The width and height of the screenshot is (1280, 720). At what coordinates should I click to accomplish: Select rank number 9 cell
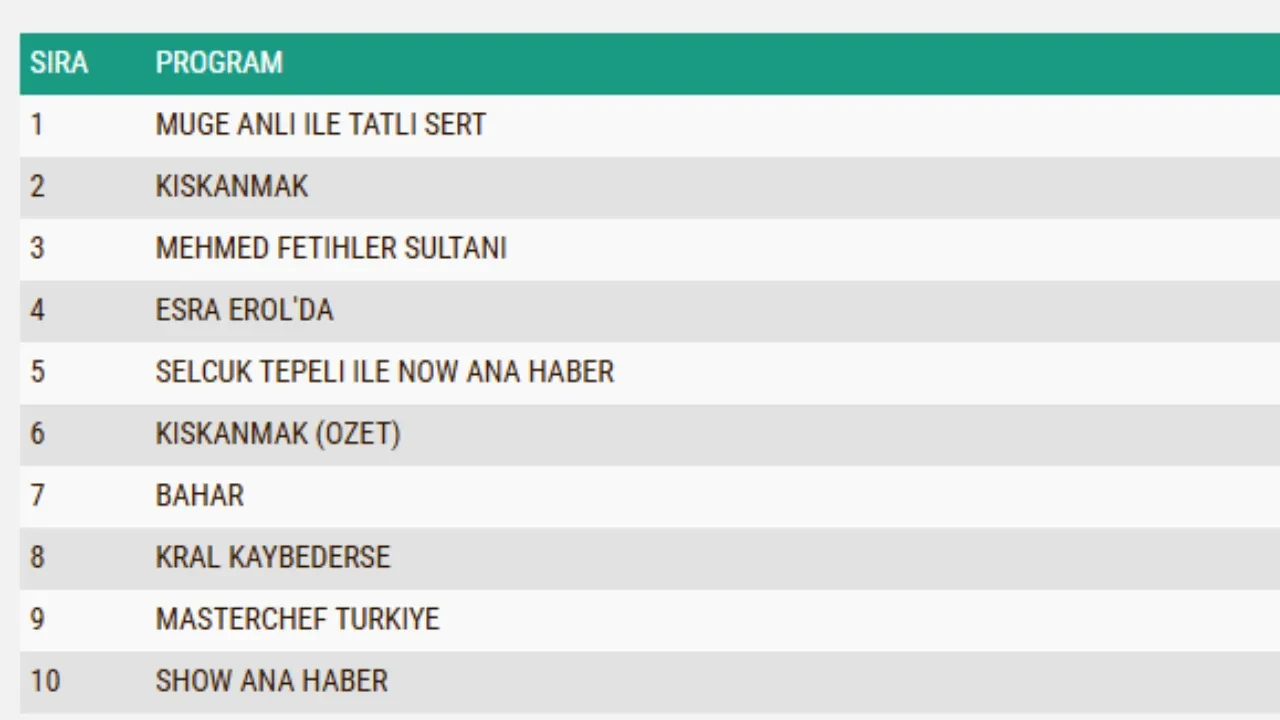click(37, 619)
